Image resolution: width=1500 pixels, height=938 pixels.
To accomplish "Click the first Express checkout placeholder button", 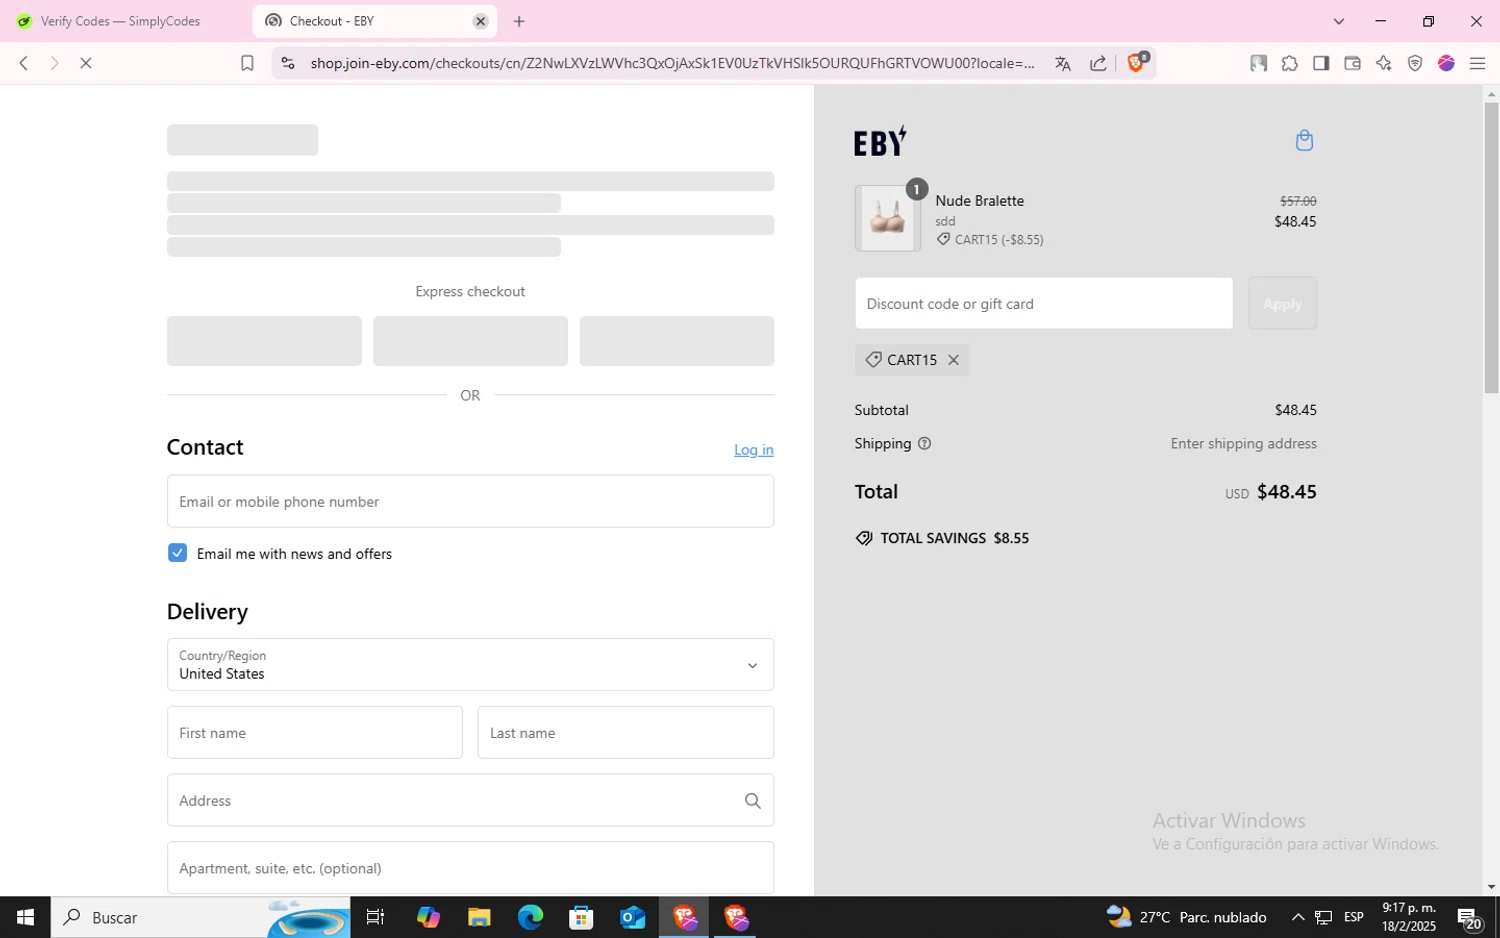I will click(x=264, y=341).
